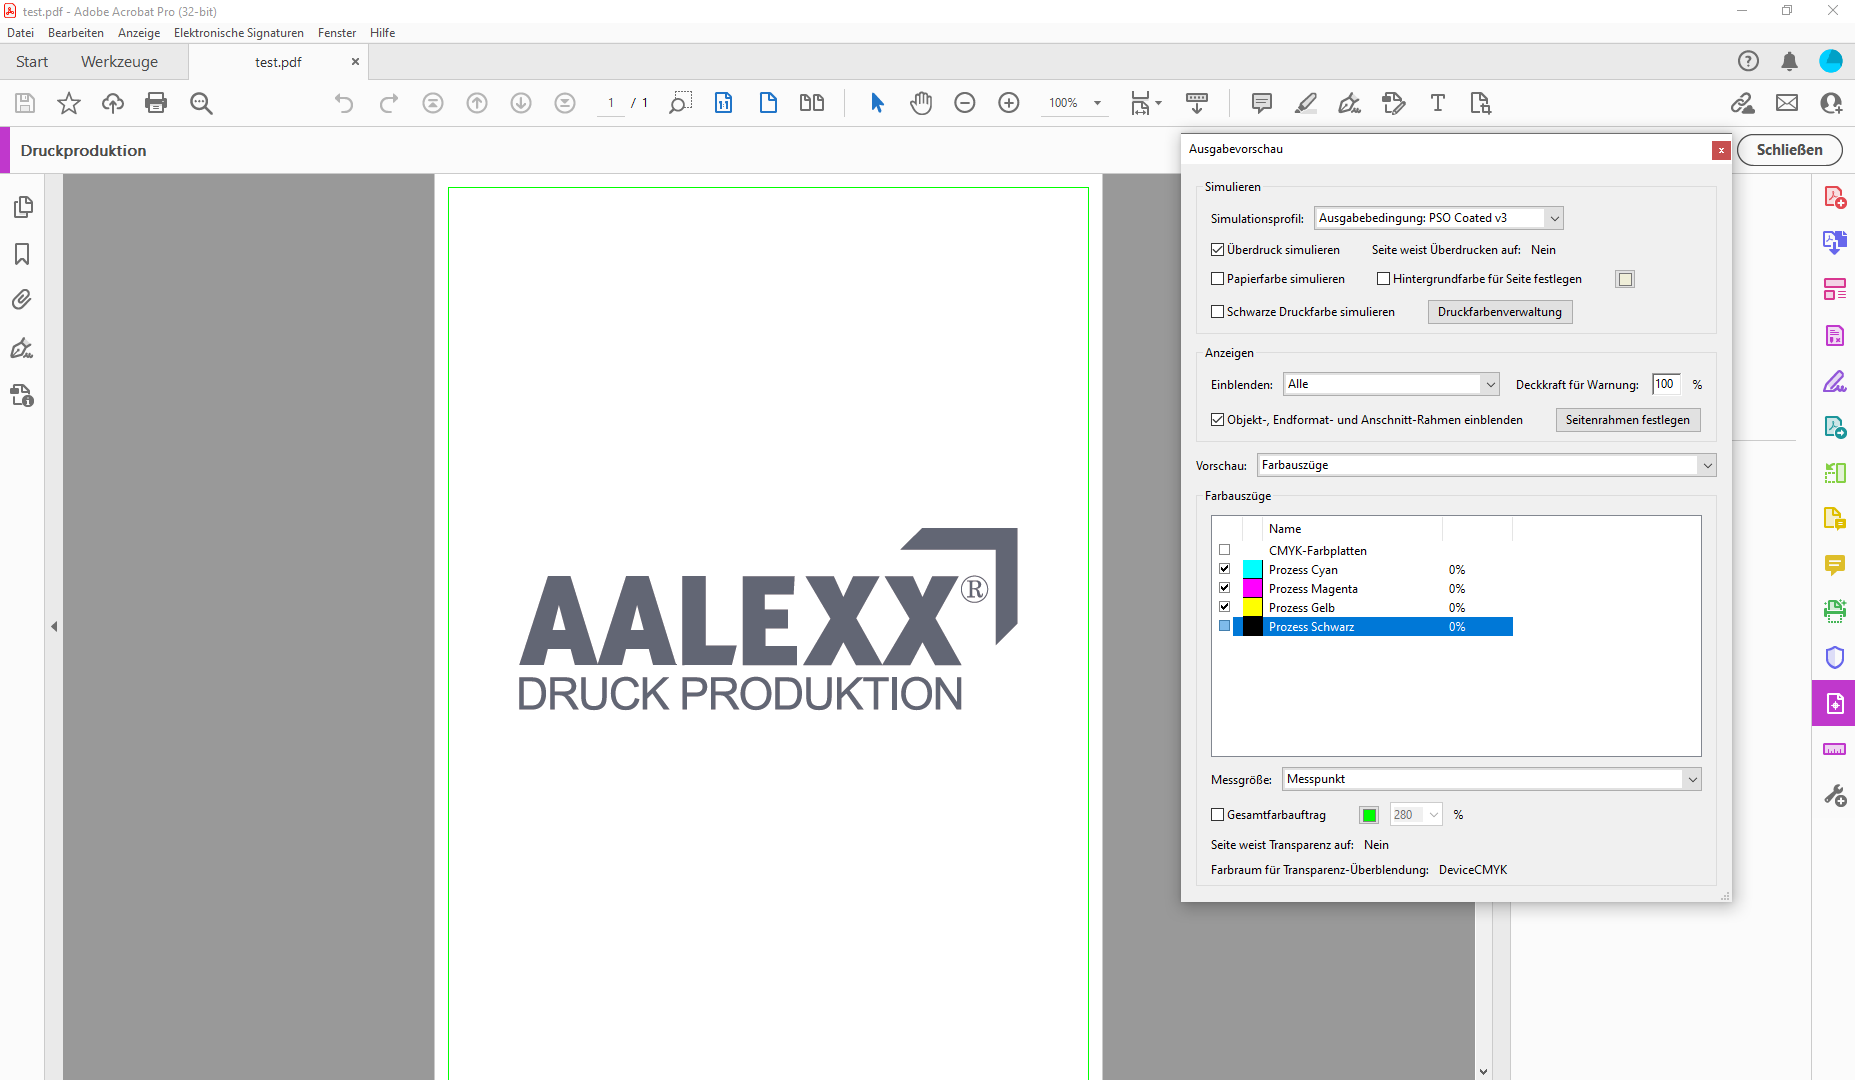Open the Vorschau dropdown showing Farbauszüge
1855x1080 pixels.
pos(1706,465)
